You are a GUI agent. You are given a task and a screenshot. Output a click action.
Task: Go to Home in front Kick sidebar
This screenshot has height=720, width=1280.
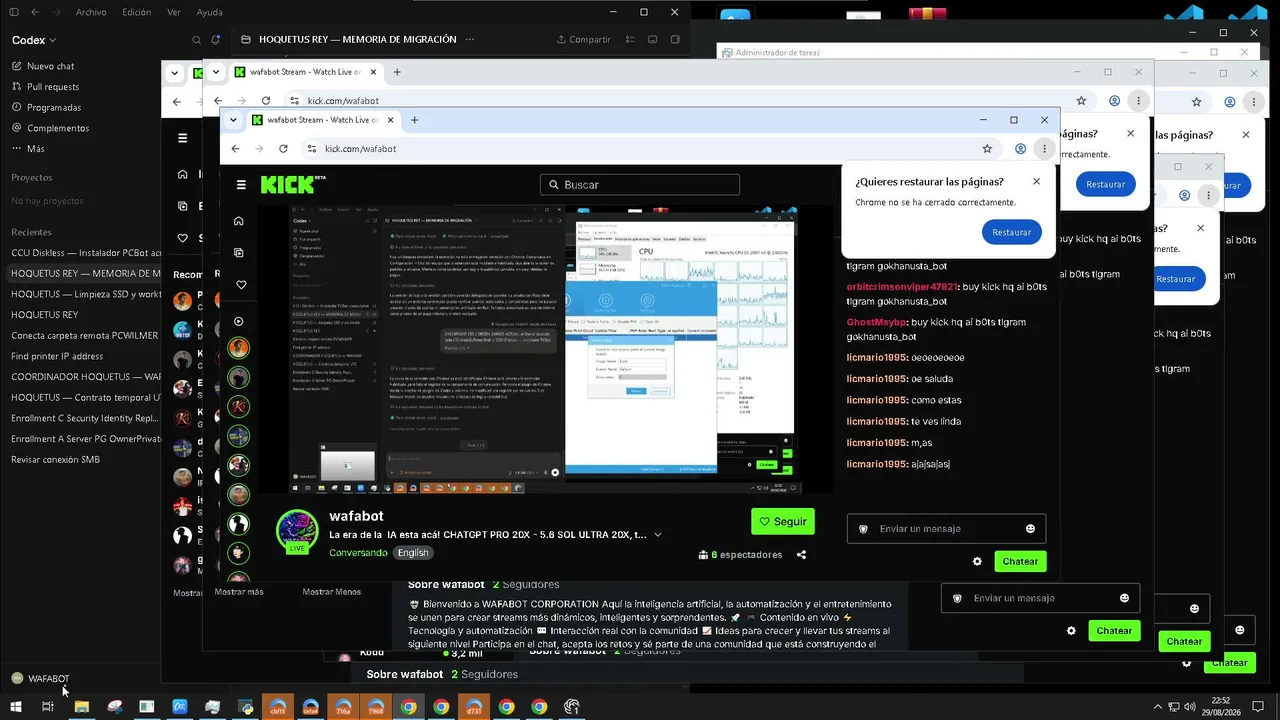(x=239, y=221)
